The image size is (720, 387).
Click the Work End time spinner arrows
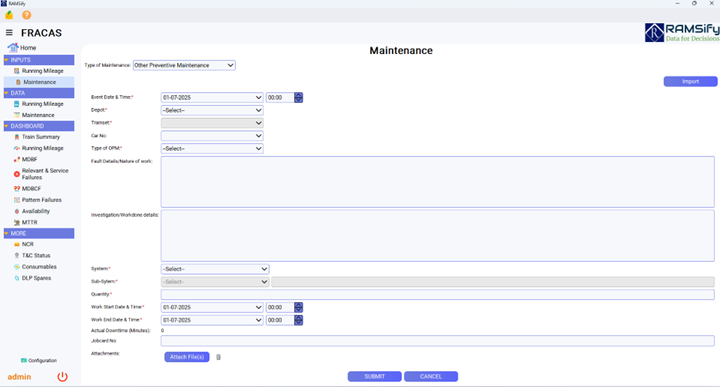[298, 320]
